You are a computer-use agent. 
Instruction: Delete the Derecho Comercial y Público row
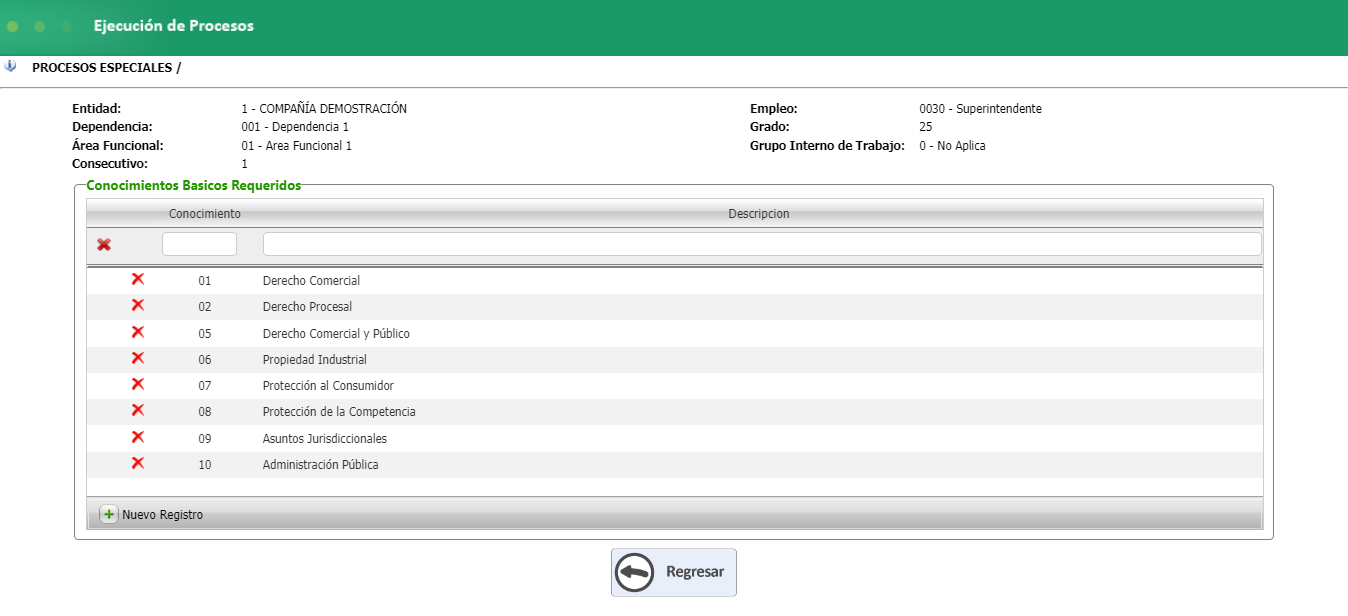coord(138,332)
